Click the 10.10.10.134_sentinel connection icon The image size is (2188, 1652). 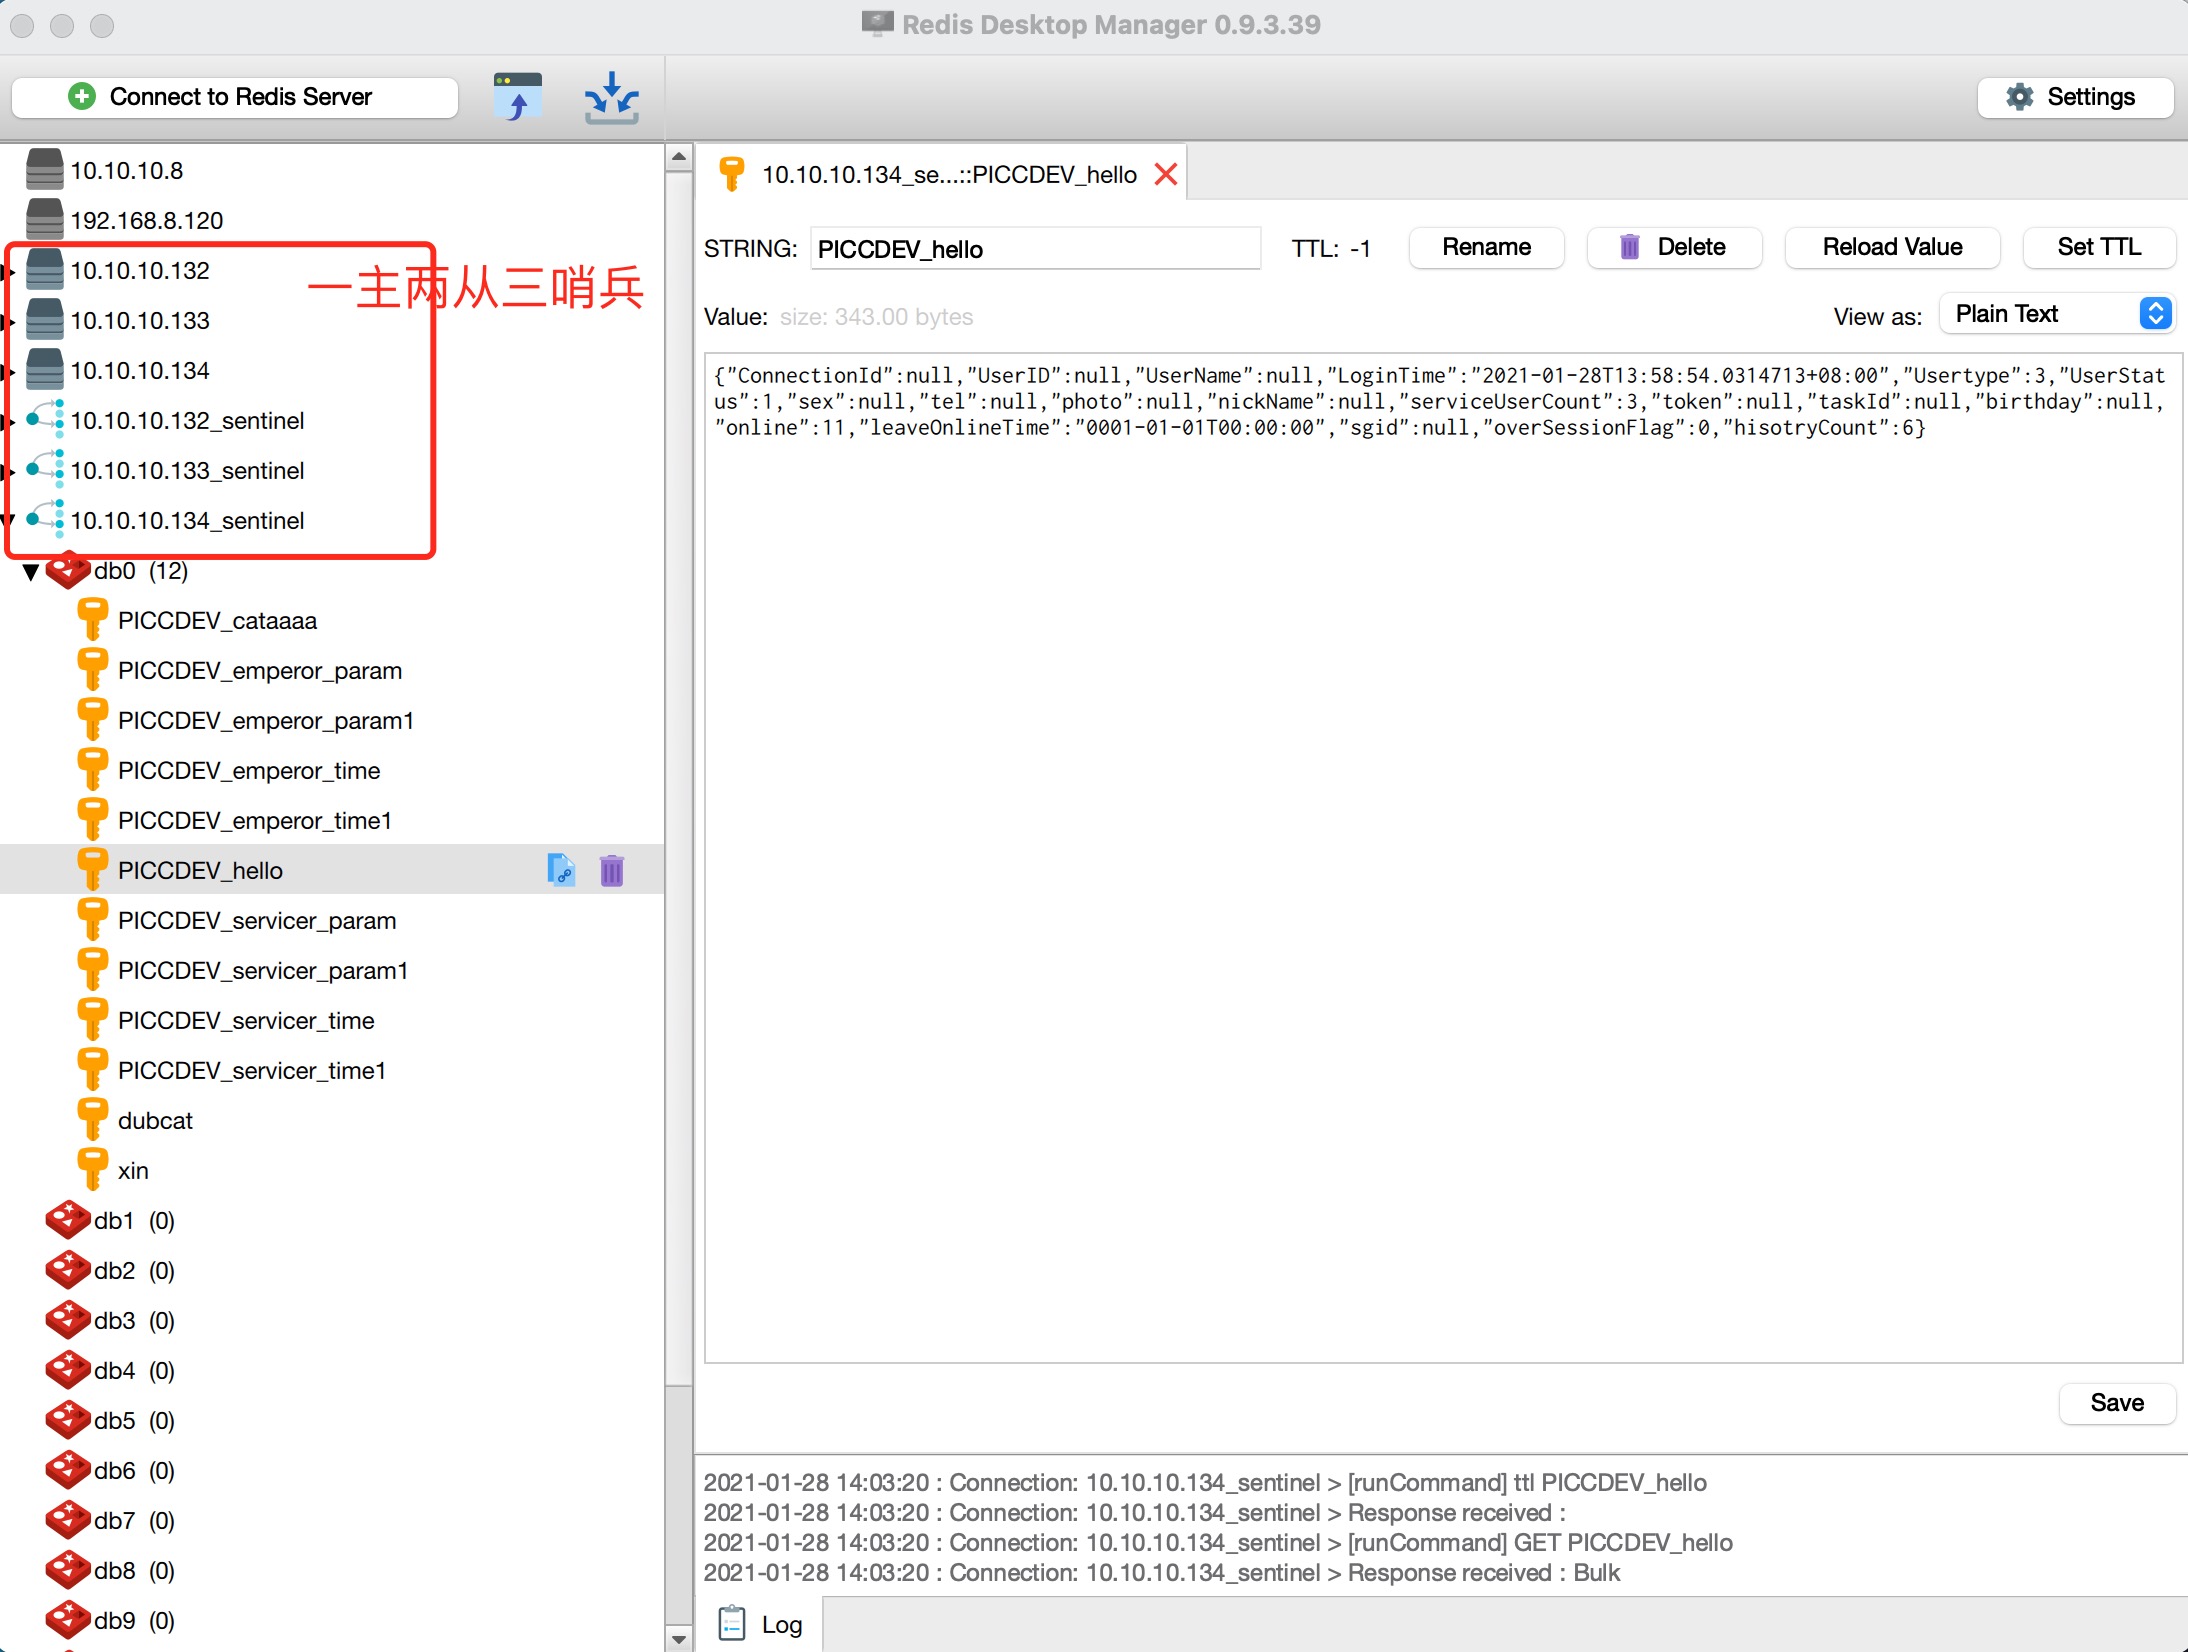46,520
